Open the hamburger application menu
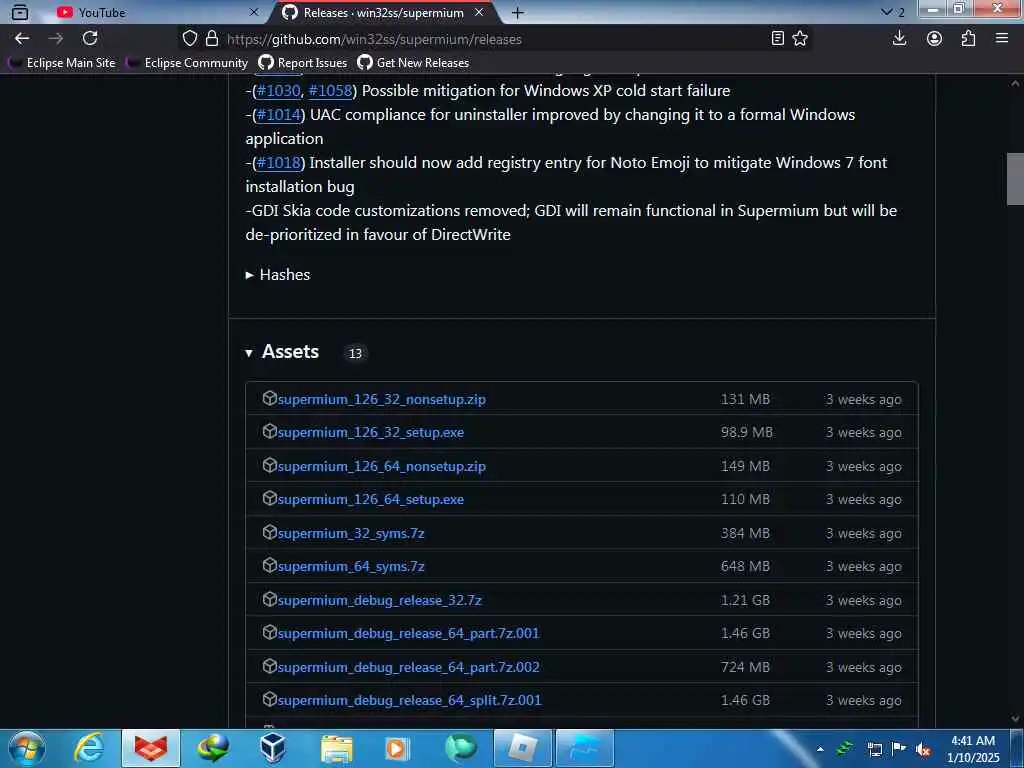The width and height of the screenshot is (1024, 768). (x=1002, y=39)
